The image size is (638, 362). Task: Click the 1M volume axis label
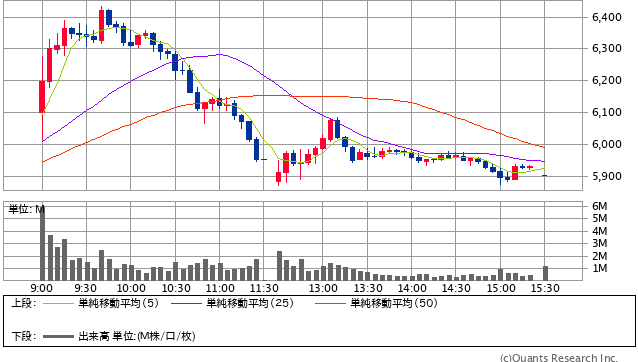(x=600, y=268)
